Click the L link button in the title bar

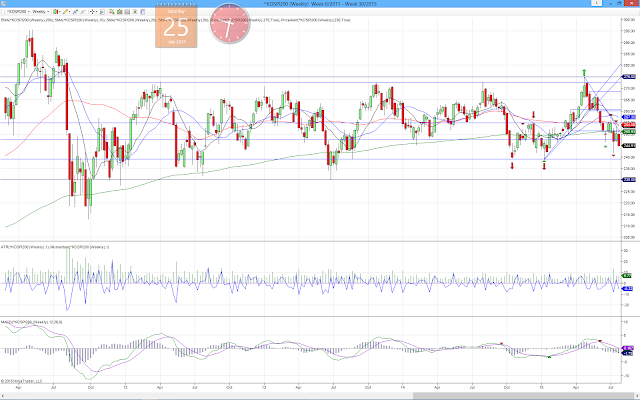[x=596, y=3]
